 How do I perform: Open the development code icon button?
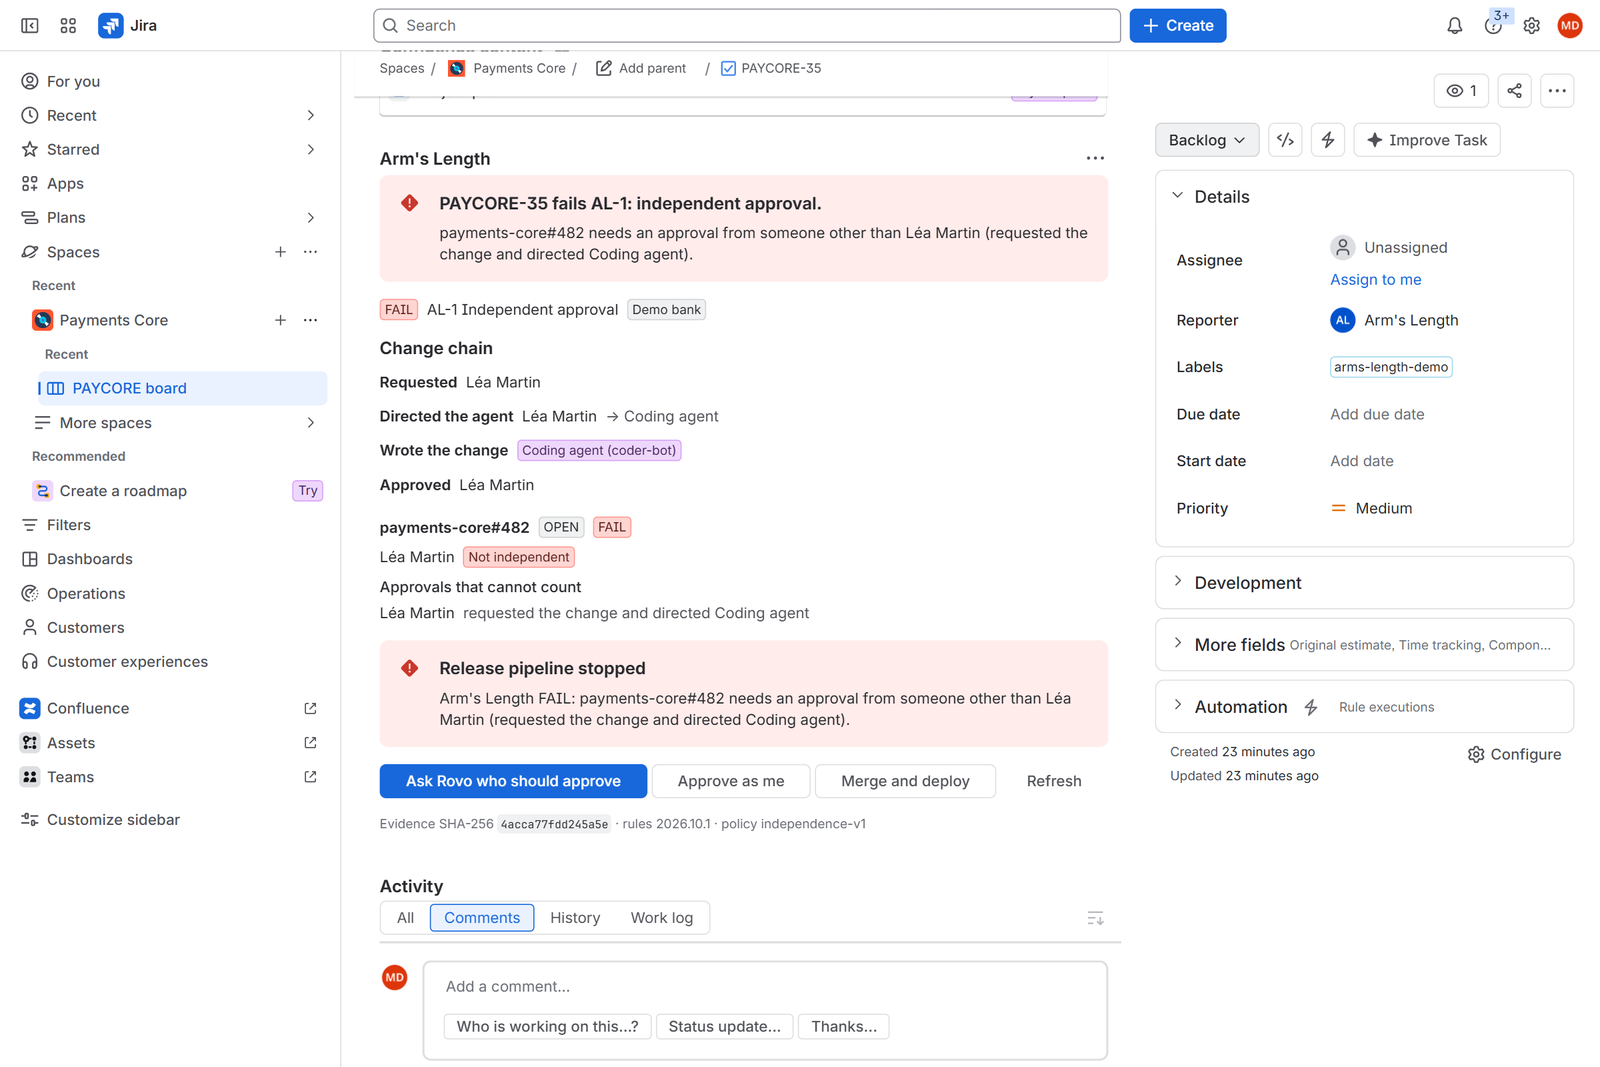tap(1285, 140)
